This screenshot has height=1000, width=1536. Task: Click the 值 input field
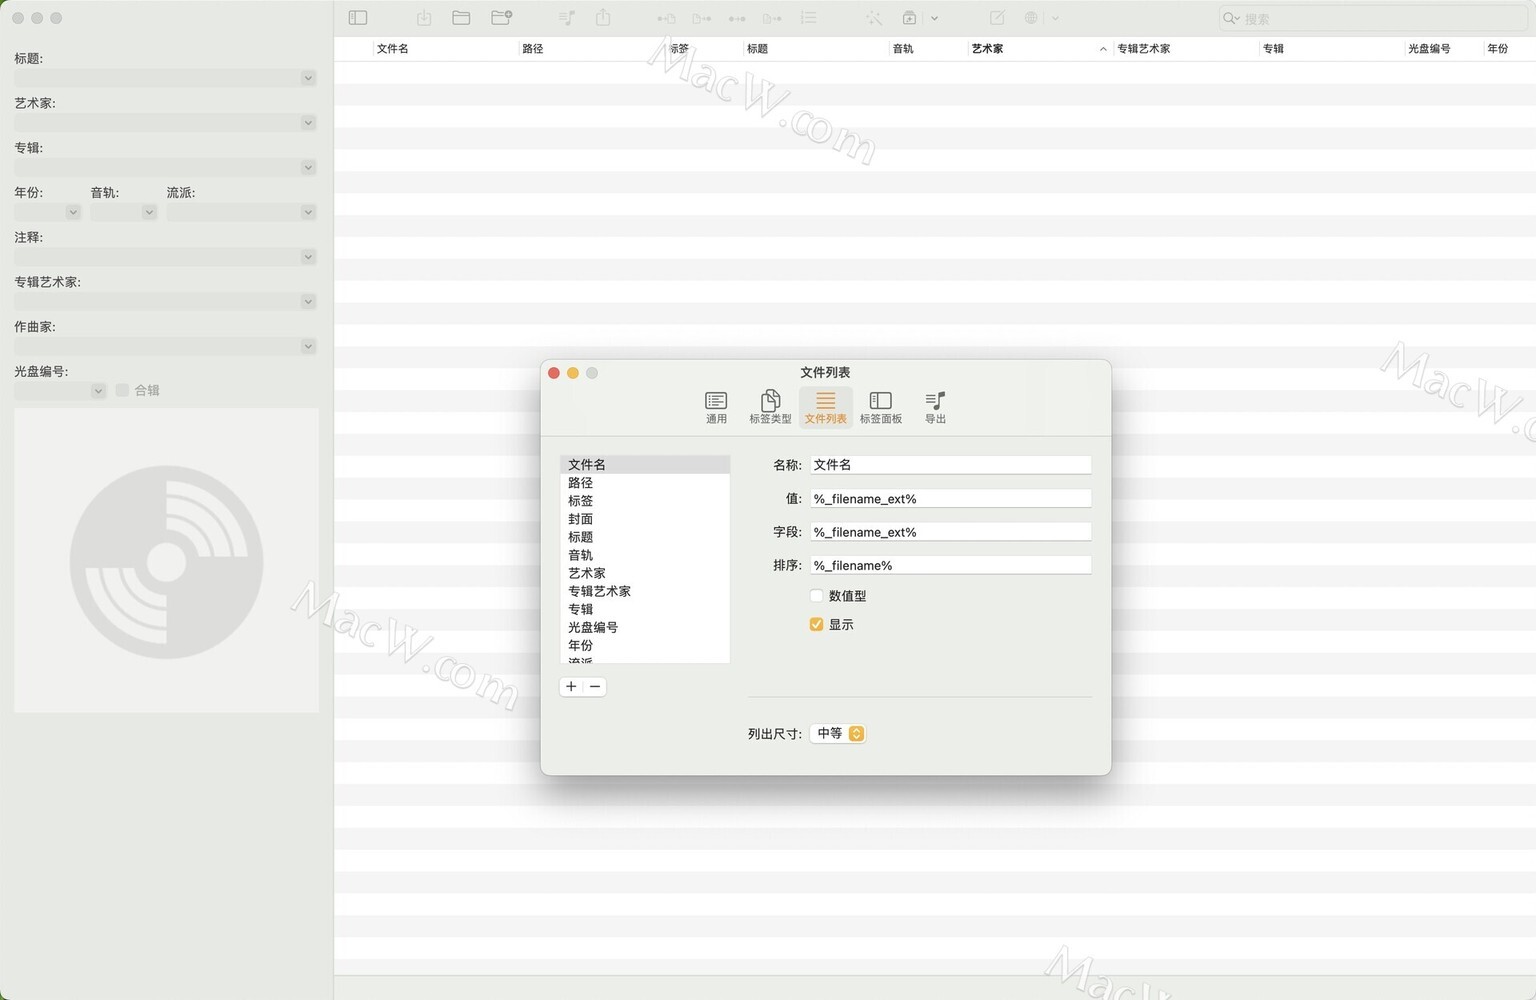[x=950, y=499]
